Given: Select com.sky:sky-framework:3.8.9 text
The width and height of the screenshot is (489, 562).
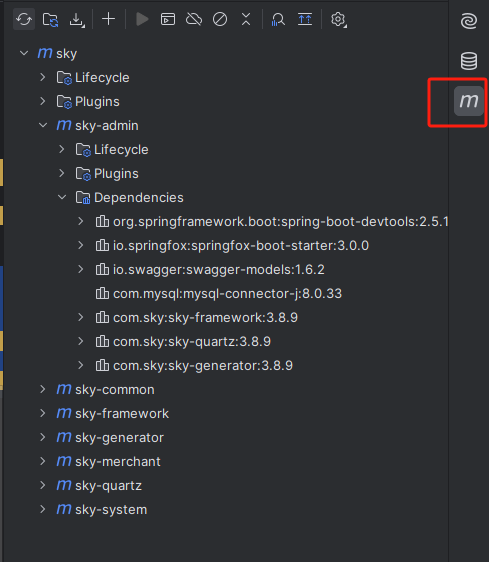Looking at the screenshot, I should [205, 318].
